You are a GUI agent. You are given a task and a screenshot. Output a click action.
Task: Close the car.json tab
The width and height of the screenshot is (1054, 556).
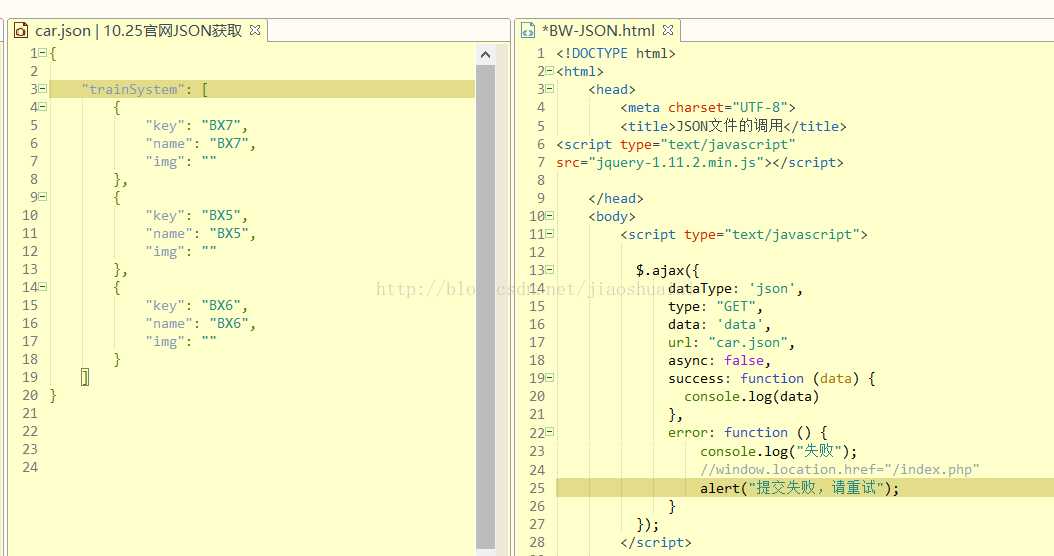pyautogui.click(x=255, y=30)
